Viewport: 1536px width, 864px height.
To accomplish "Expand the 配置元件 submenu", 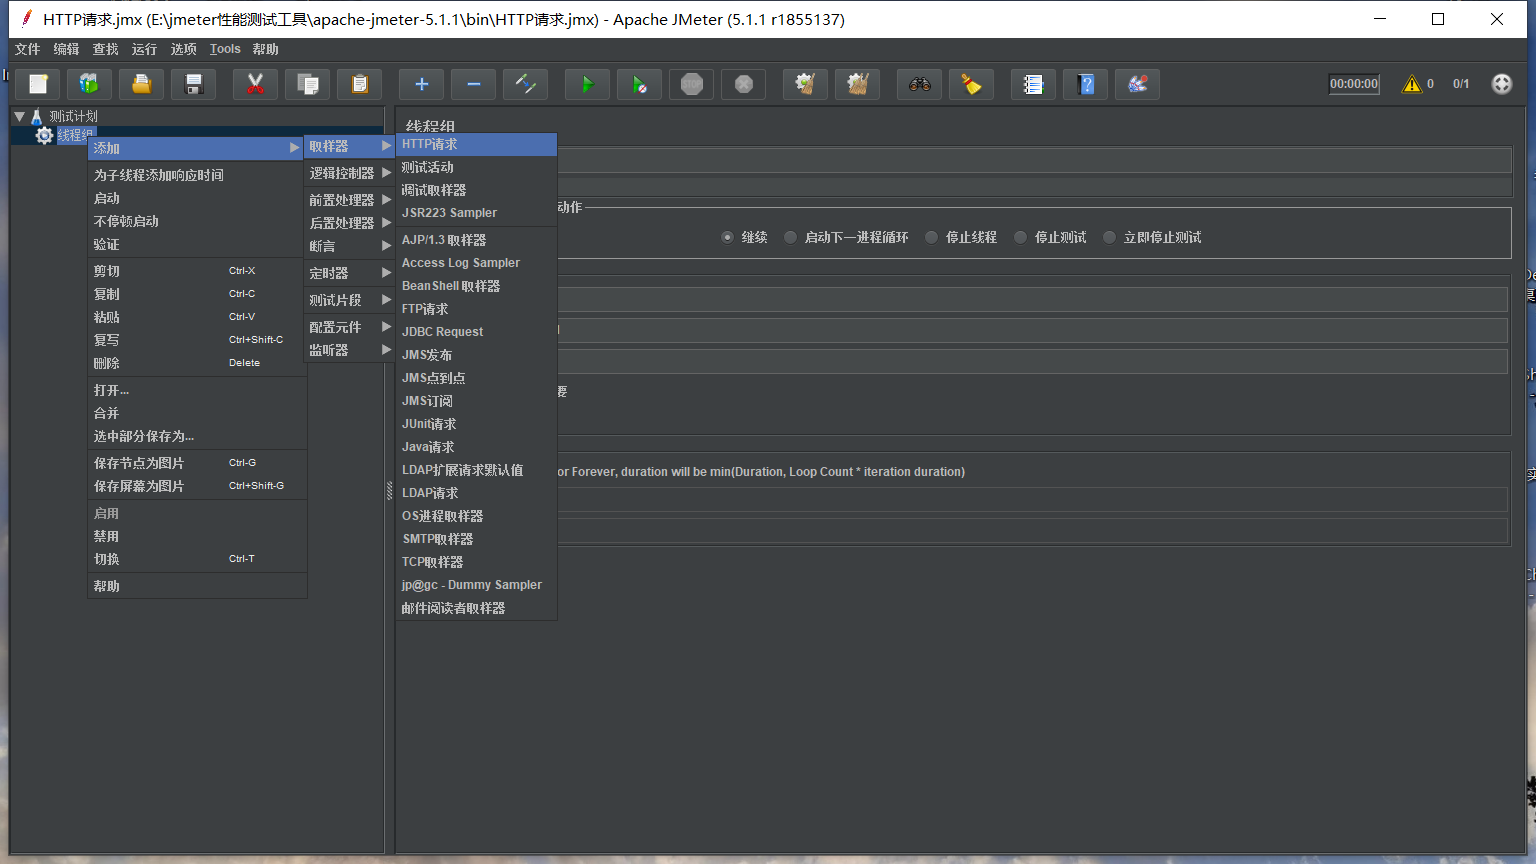I will tap(348, 327).
